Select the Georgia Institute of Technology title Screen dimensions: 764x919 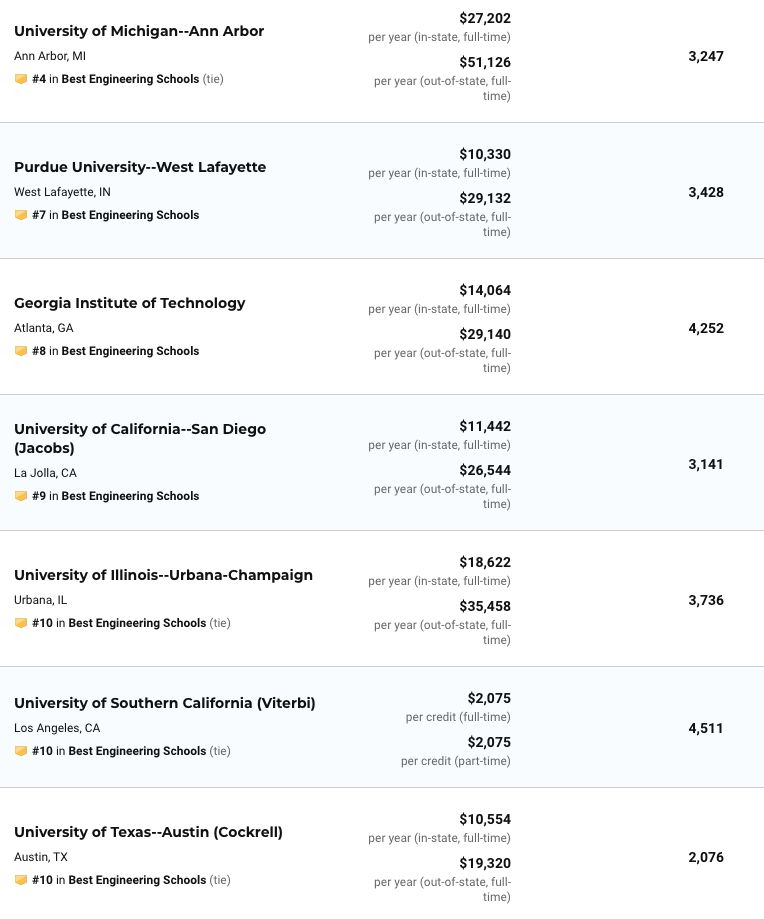coord(129,303)
